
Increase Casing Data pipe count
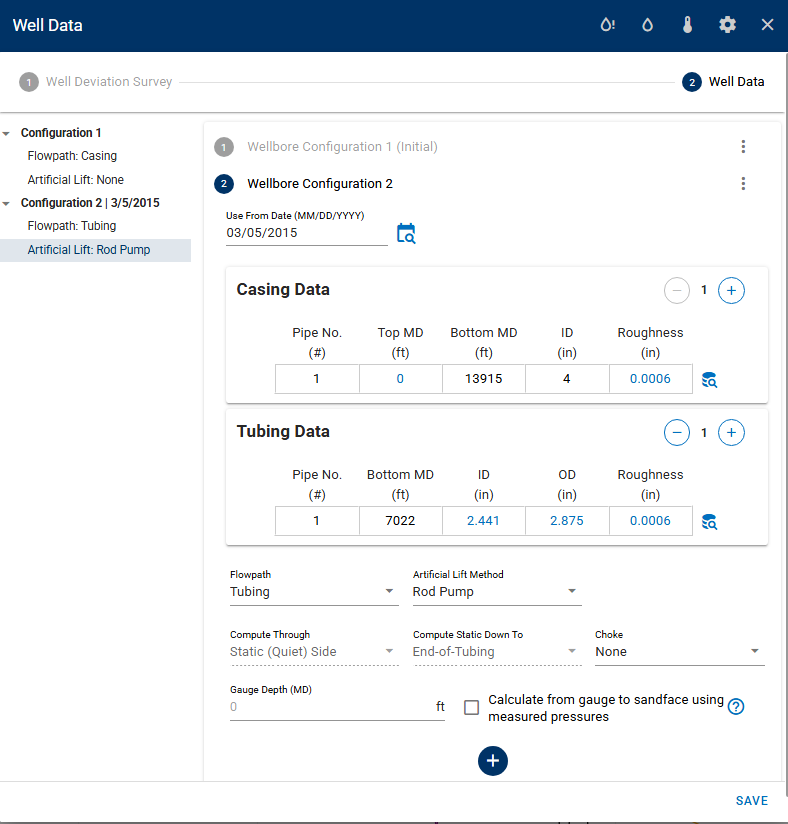click(731, 291)
